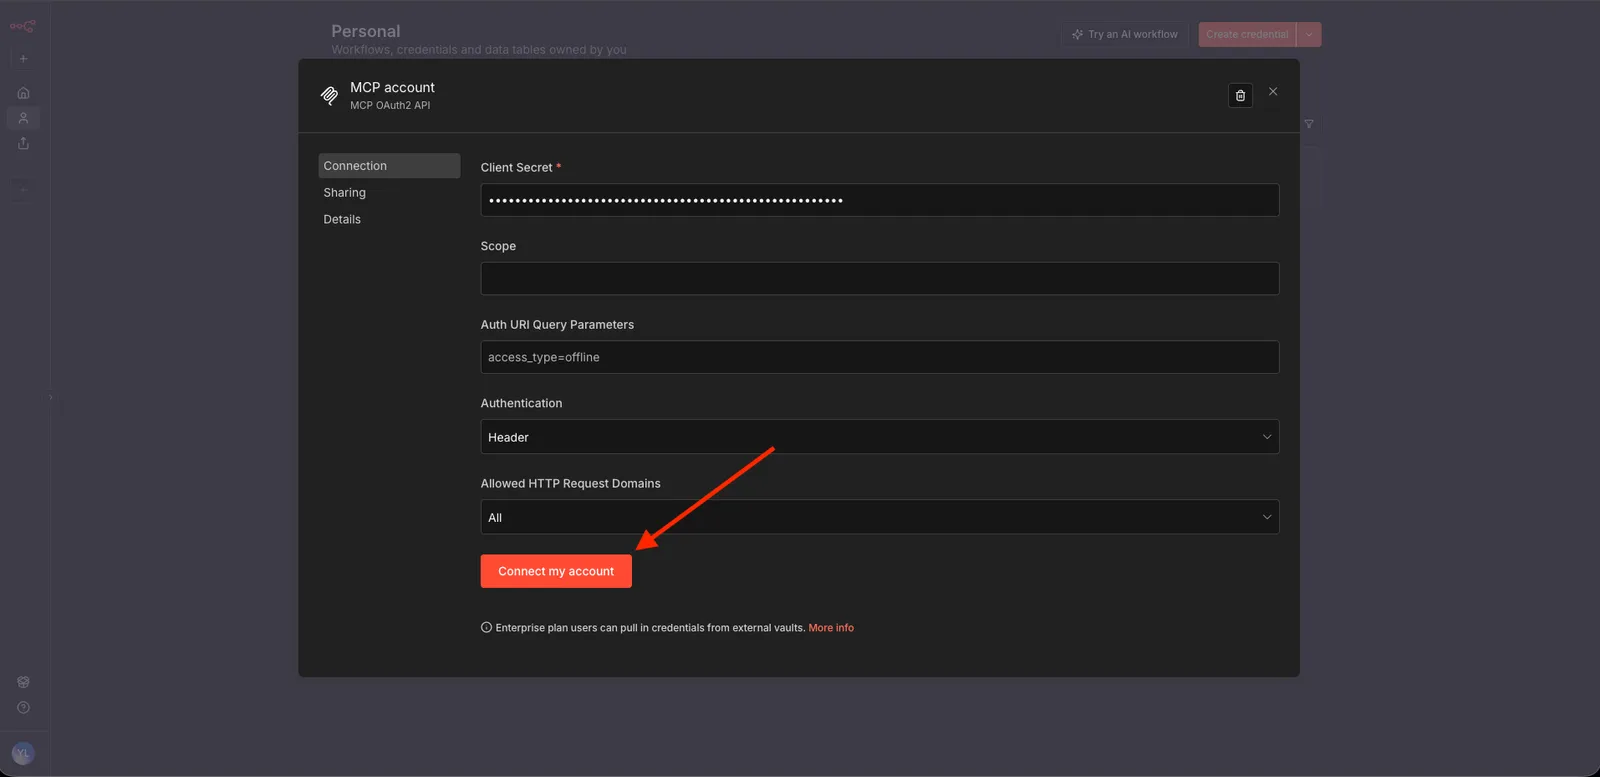Open Help via the question mark icon
The width and height of the screenshot is (1600, 777).
23,708
